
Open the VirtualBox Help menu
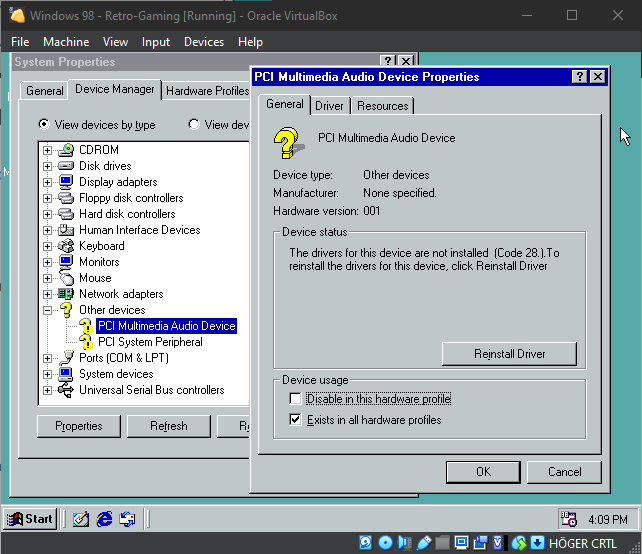(x=250, y=42)
